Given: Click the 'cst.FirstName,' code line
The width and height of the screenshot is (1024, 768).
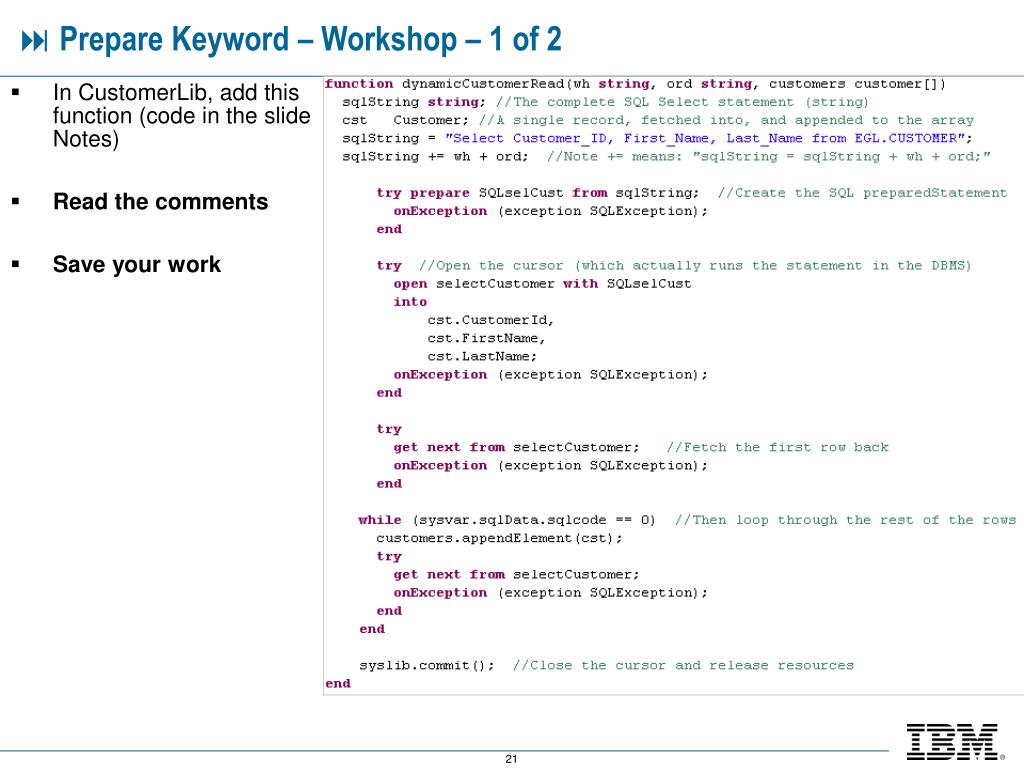Looking at the screenshot, I should (x=487, y=338).
